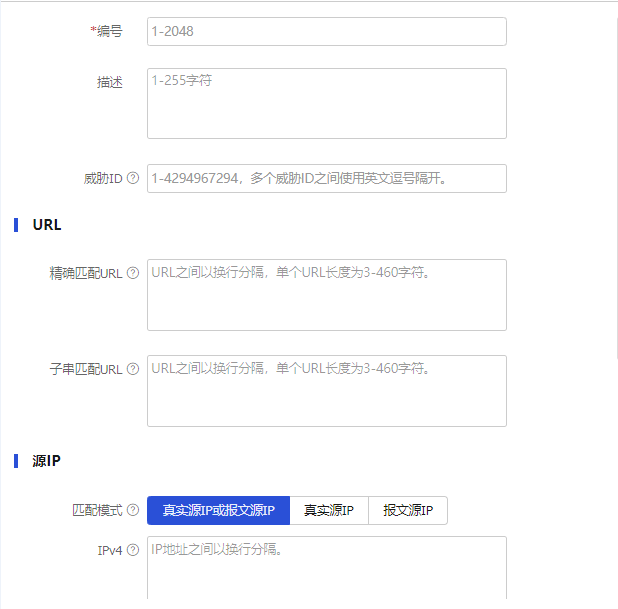Show the help hint next to 子串匹配URL
618x609 pixels.
click(x=133, y=370)
